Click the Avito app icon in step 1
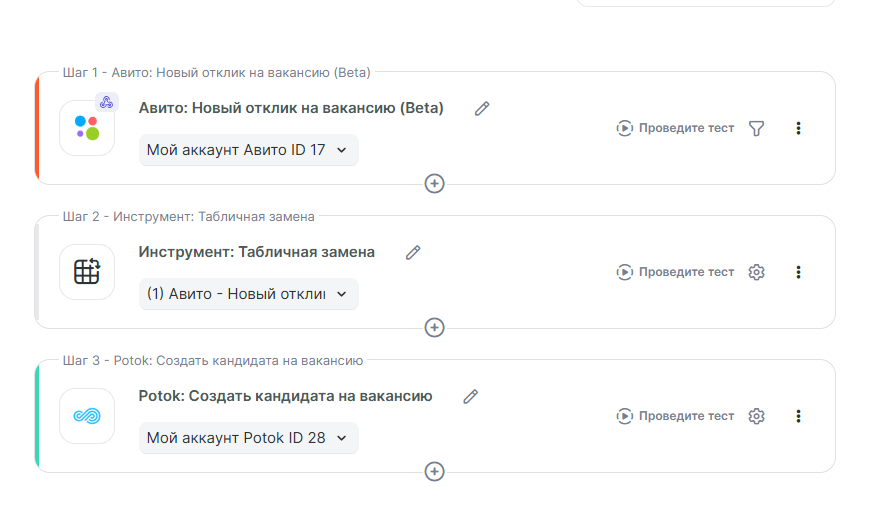The height and width of the screenshot is (527, 885). [87, 128]
